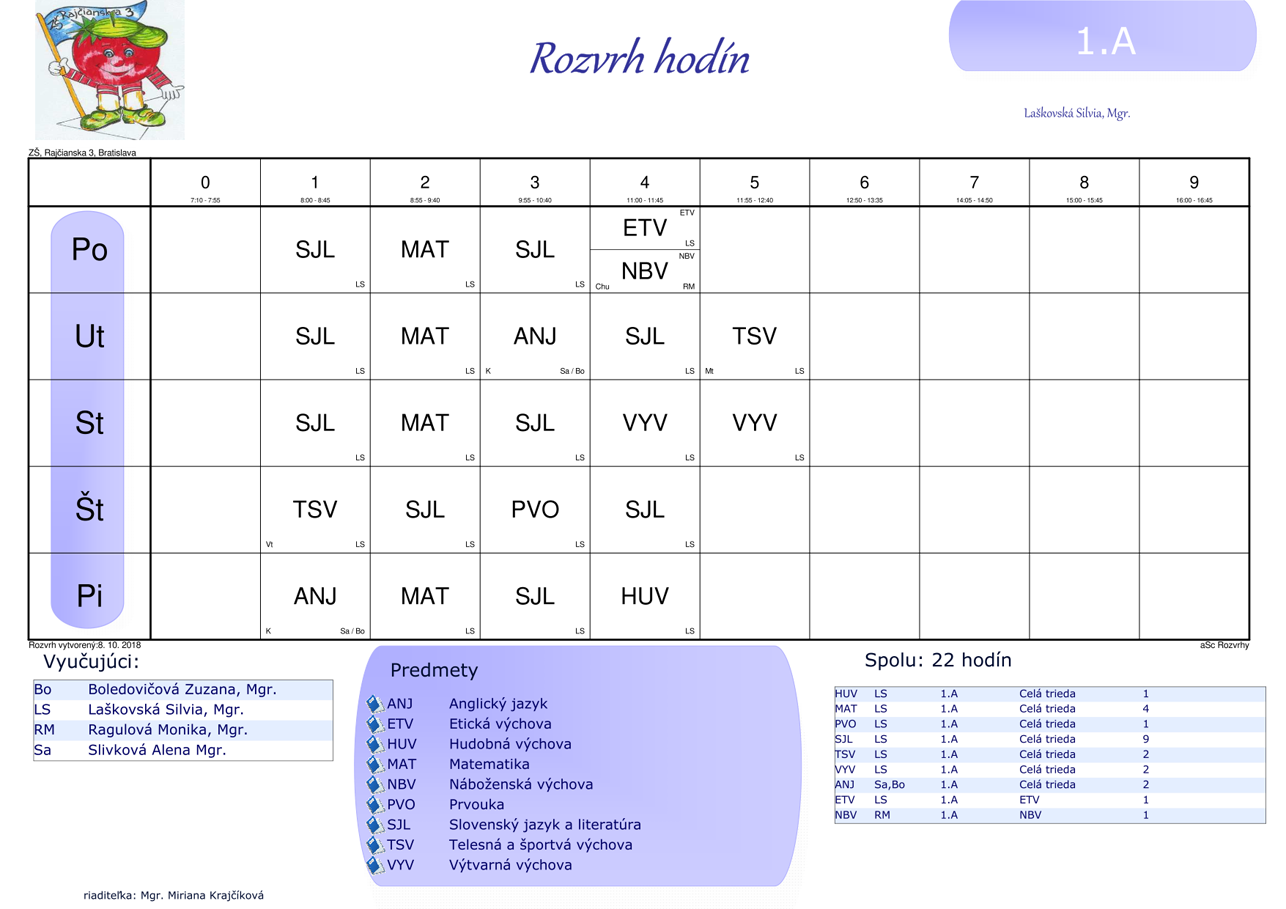Click subject name Náboženská výchova
The width and height of the screenshot is (1286, 909).
[521, 784]
